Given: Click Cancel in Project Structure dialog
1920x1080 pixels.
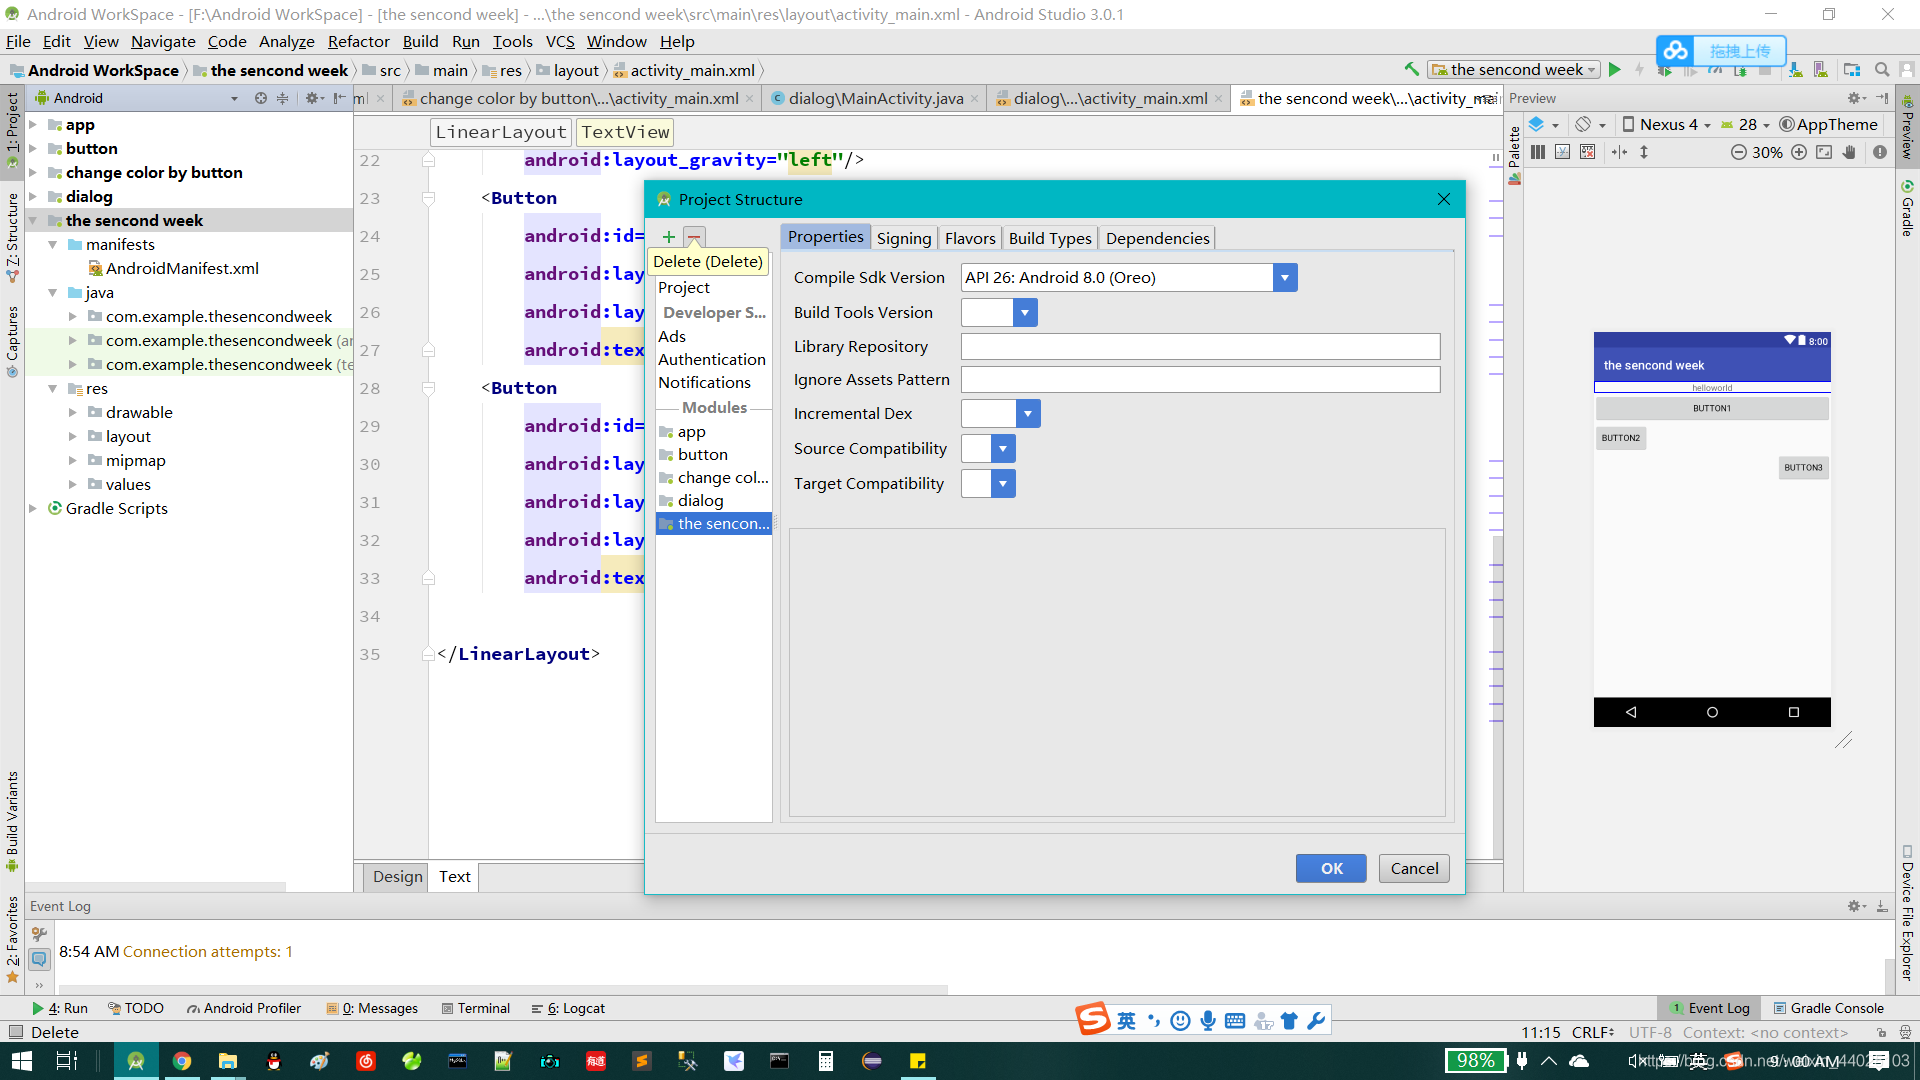Looking at the screenshot, I should click(x=1414, y=868).
